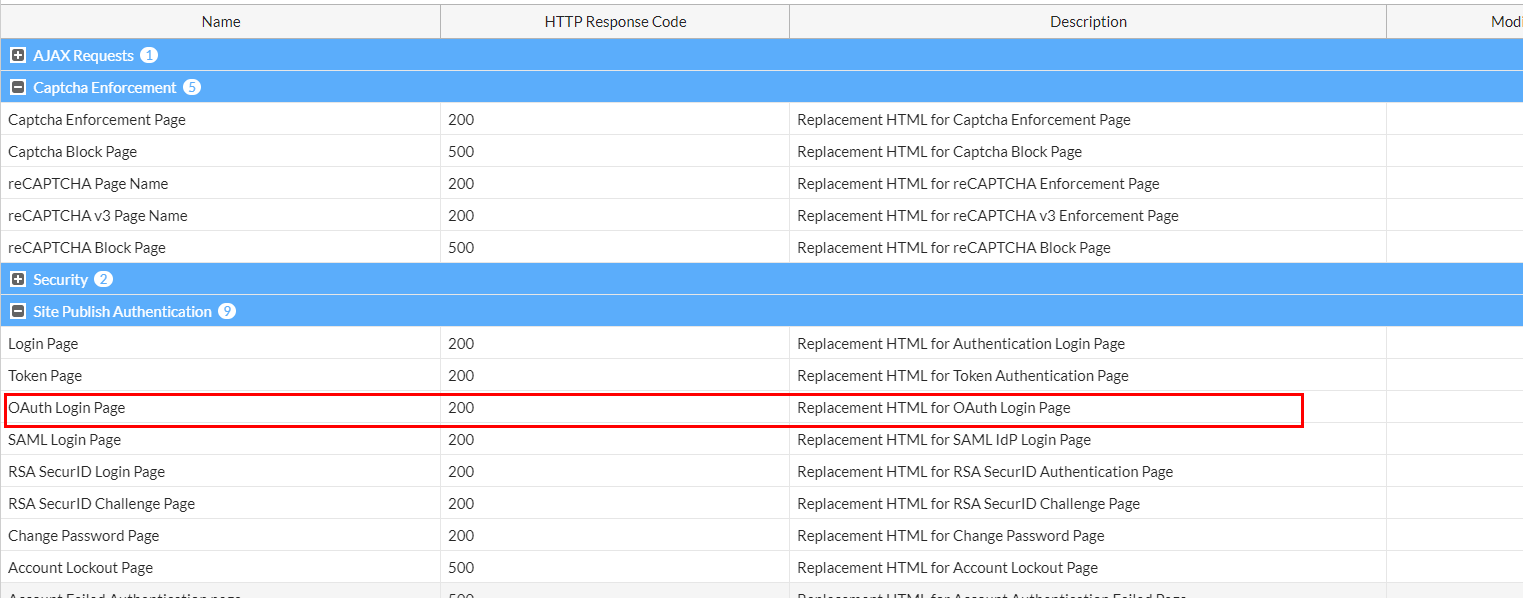Click response code 200 for Captcha Enforcement Page
The image size is (1523, 598).
pyautogui.click(x=461, y=120)
